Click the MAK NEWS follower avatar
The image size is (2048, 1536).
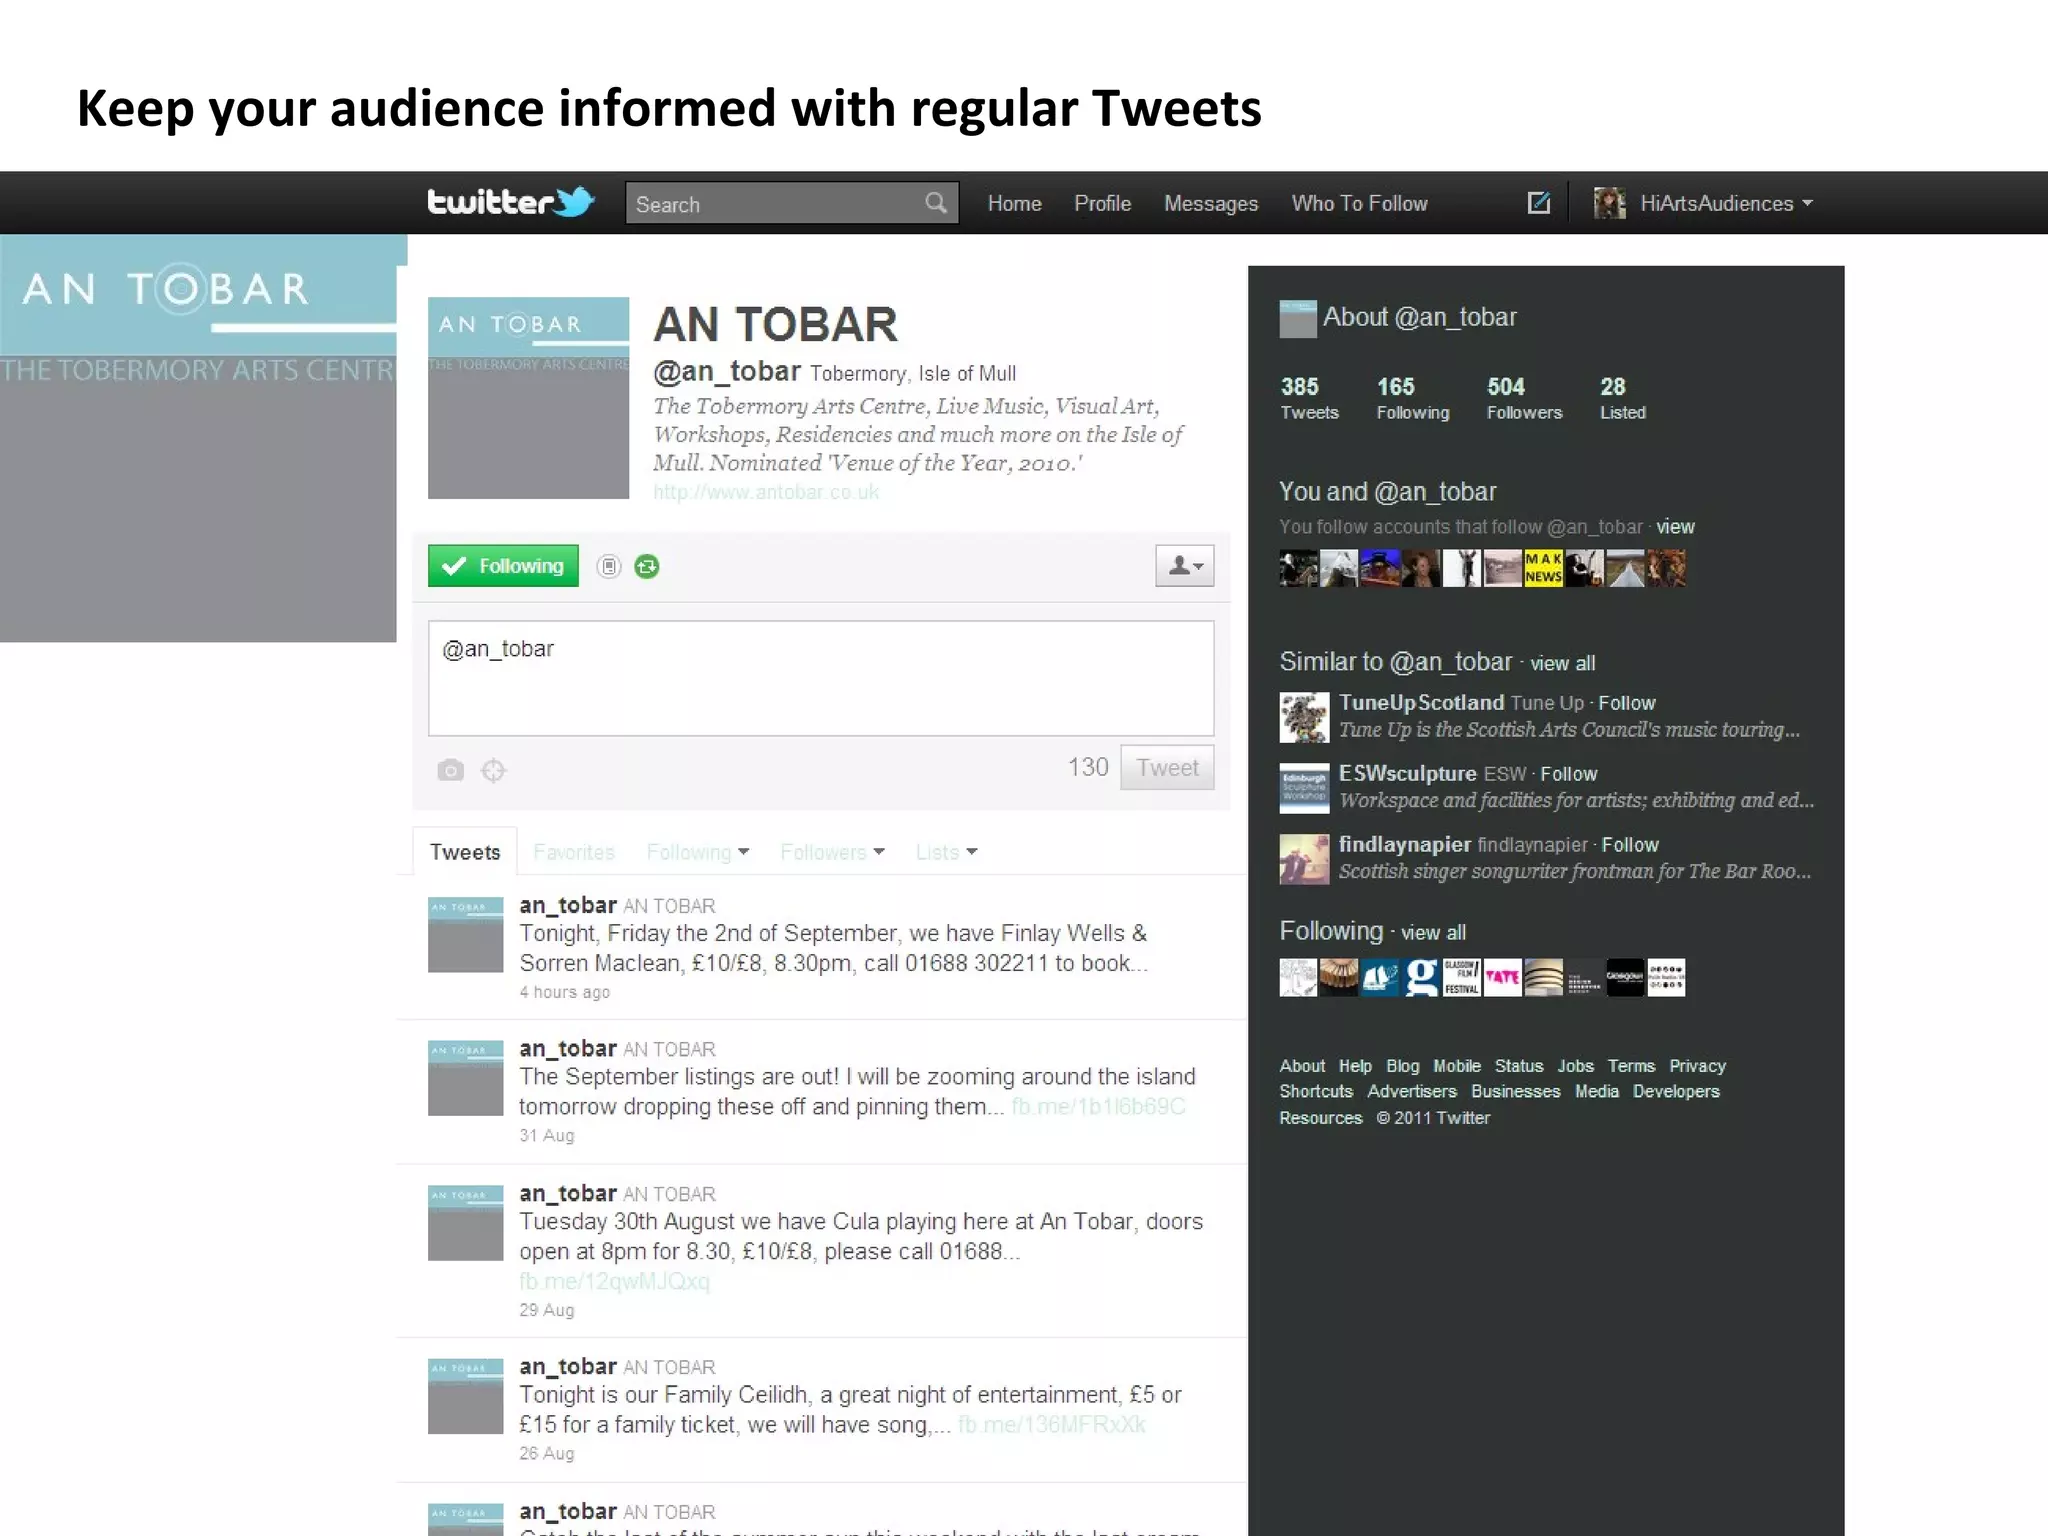click(x=1543, y=568)
